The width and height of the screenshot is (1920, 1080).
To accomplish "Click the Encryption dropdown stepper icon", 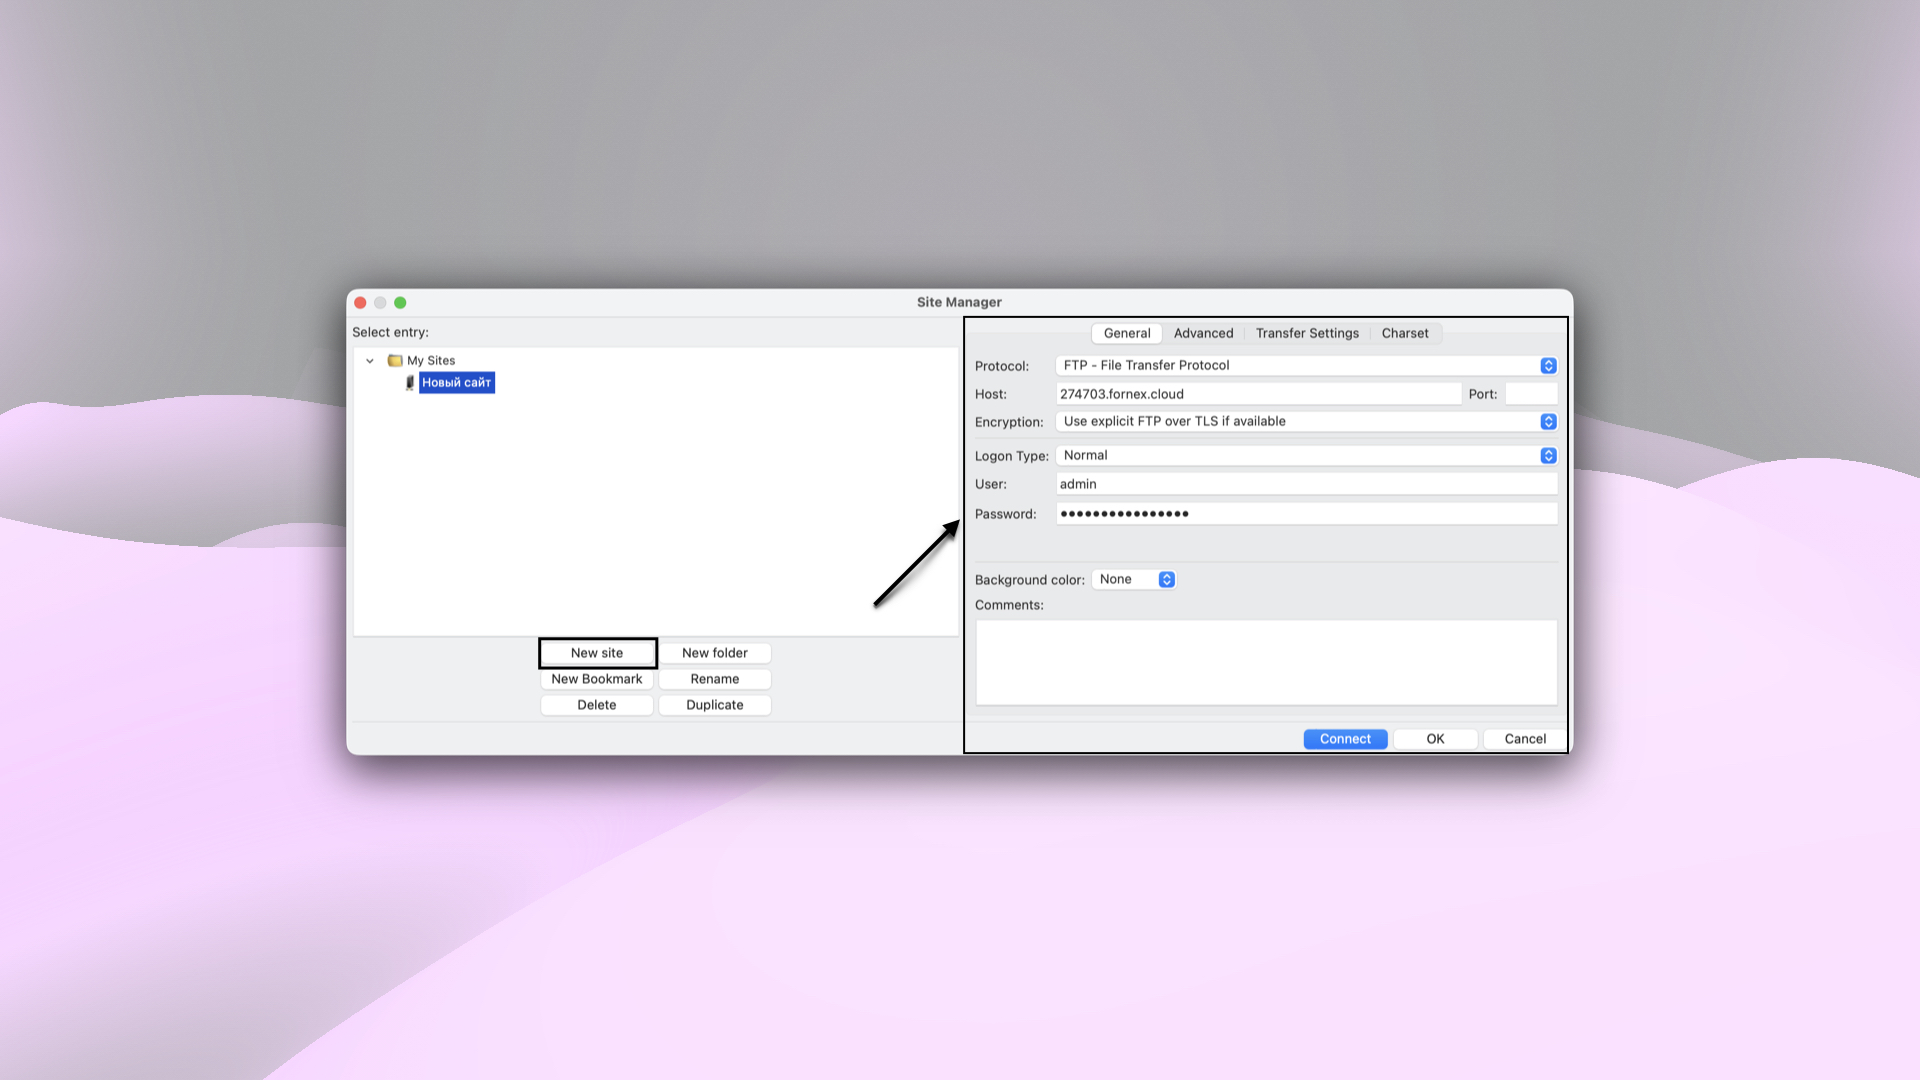I will (1548, 421).
